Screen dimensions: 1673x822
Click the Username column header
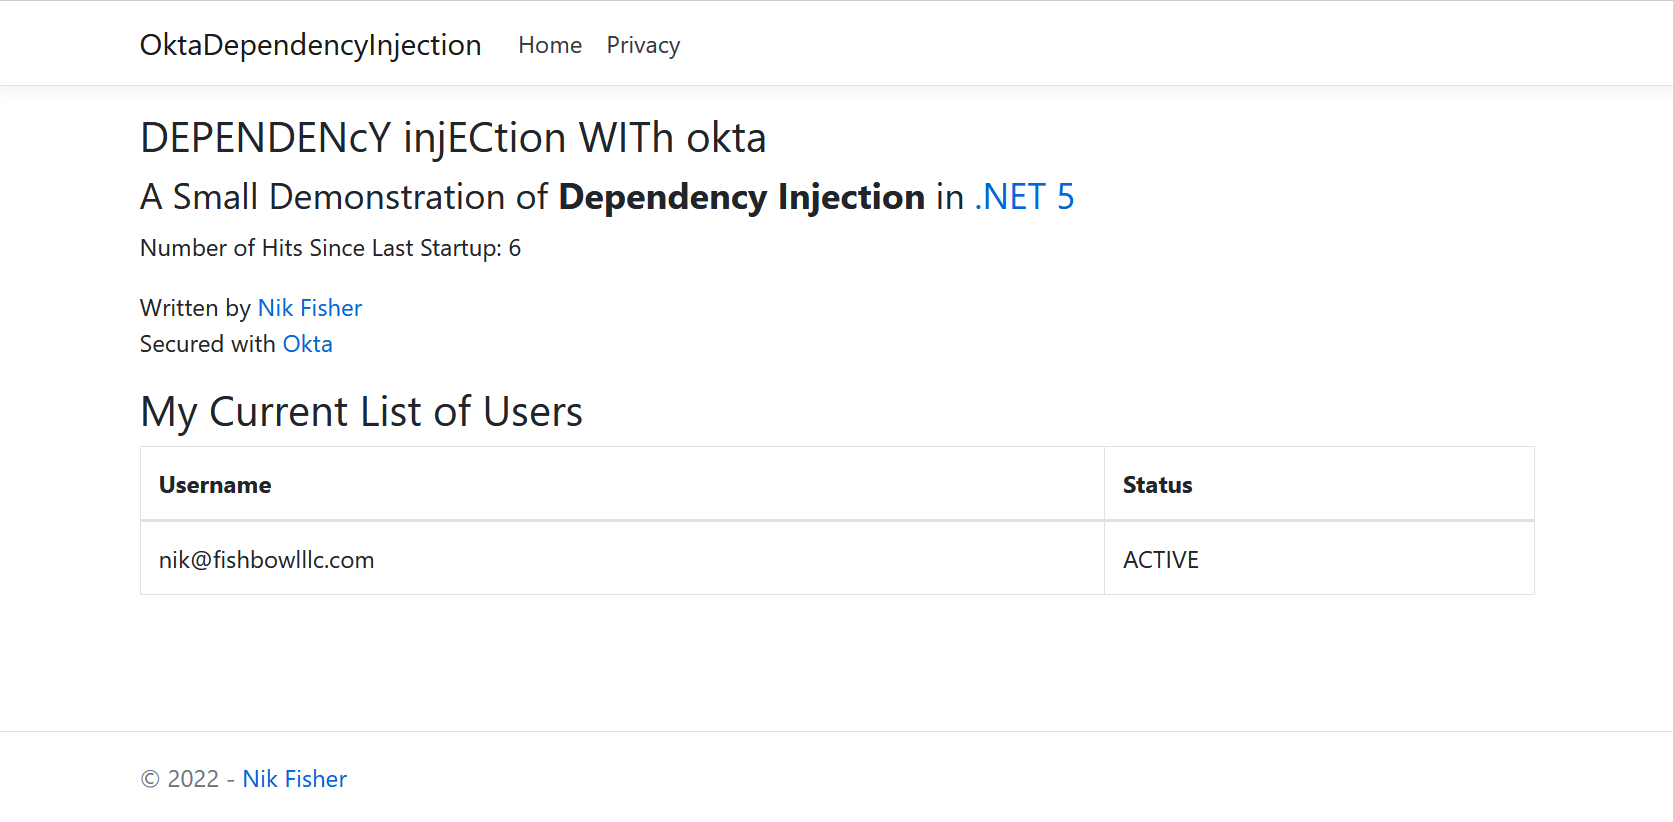coord(215,485)
